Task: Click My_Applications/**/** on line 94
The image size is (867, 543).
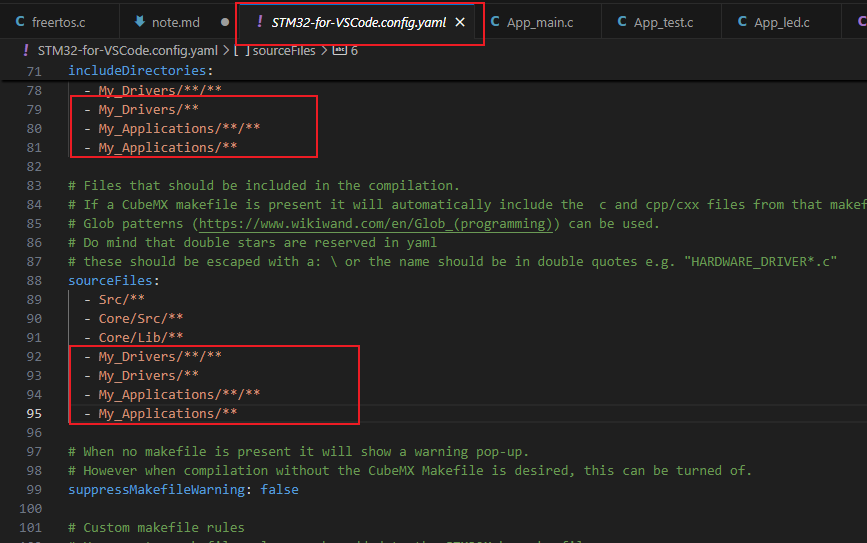Action: (x=179, y=394)
